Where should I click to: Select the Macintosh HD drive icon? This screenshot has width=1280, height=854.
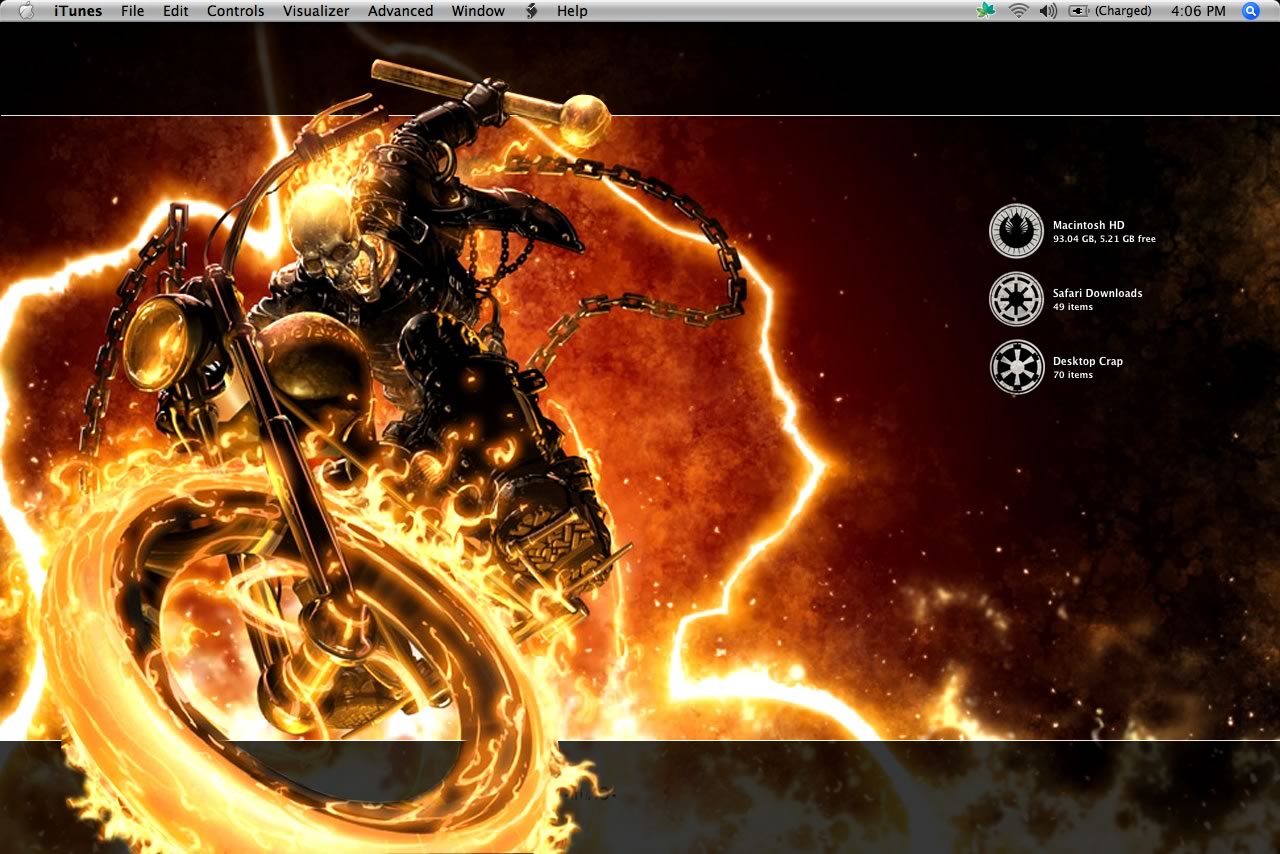point(1017,231)
